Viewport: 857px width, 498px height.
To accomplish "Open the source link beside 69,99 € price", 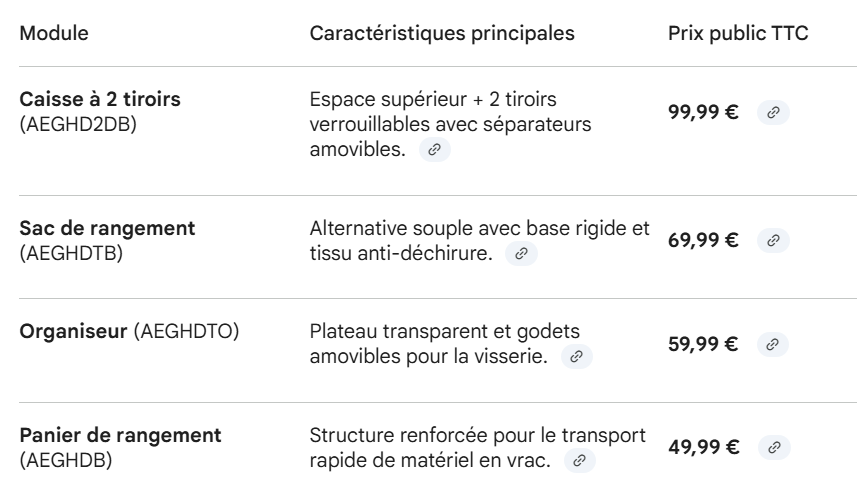I will pyautogui.click(x=772, y=240).
